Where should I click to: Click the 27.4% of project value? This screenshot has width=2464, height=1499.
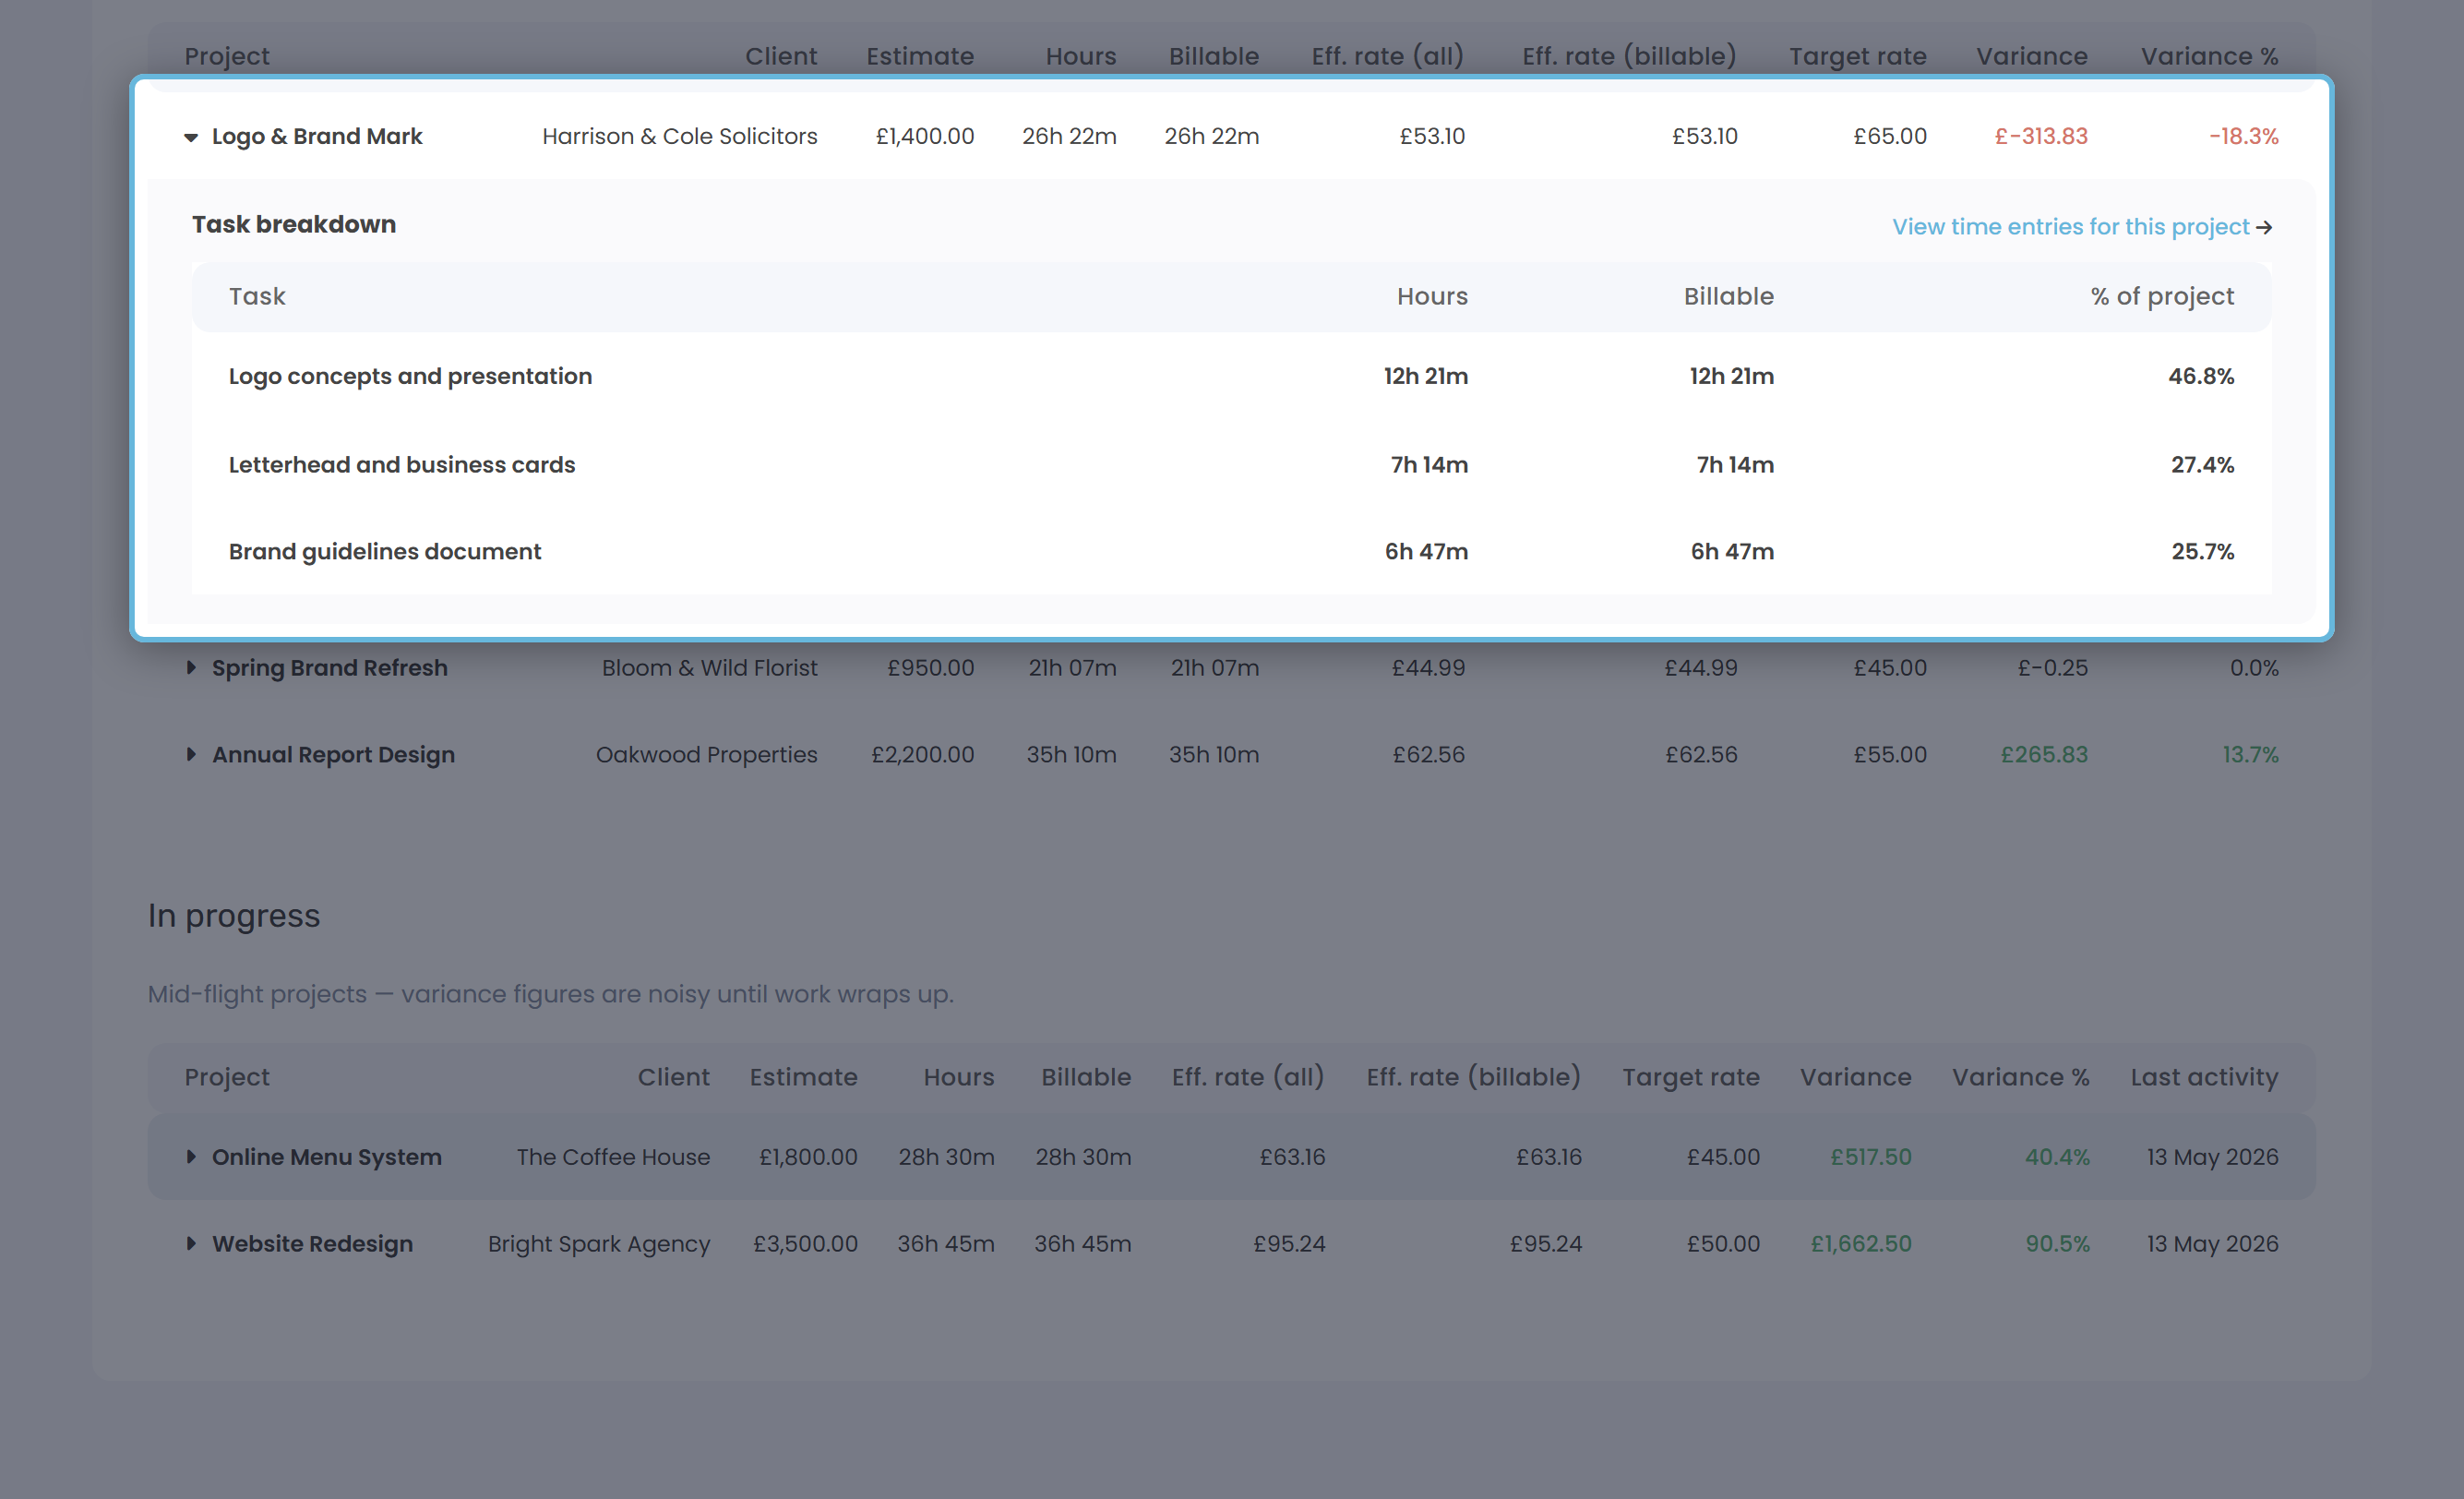(2202, 465)
